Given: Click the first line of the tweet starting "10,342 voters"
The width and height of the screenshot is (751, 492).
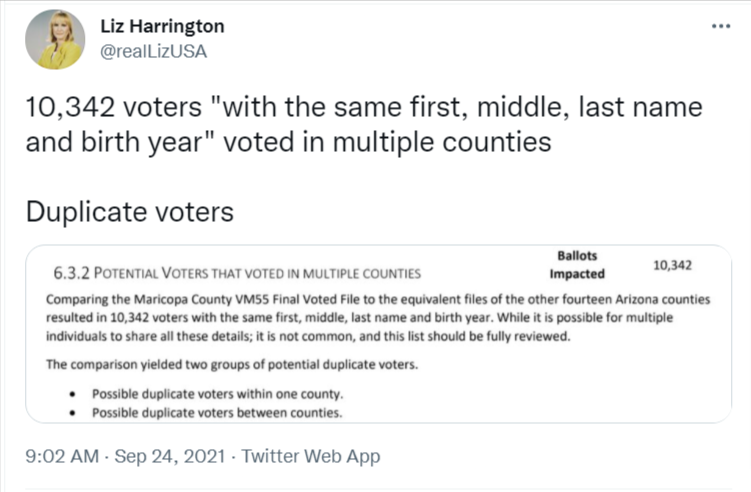Looking at the screenshot, I should pyautogui.click(x=363, y=107).
